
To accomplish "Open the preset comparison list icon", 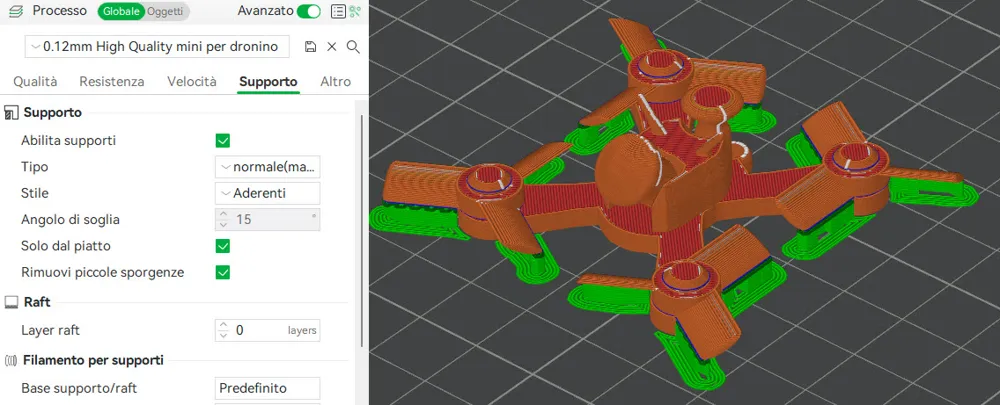I will pos(338,11).
